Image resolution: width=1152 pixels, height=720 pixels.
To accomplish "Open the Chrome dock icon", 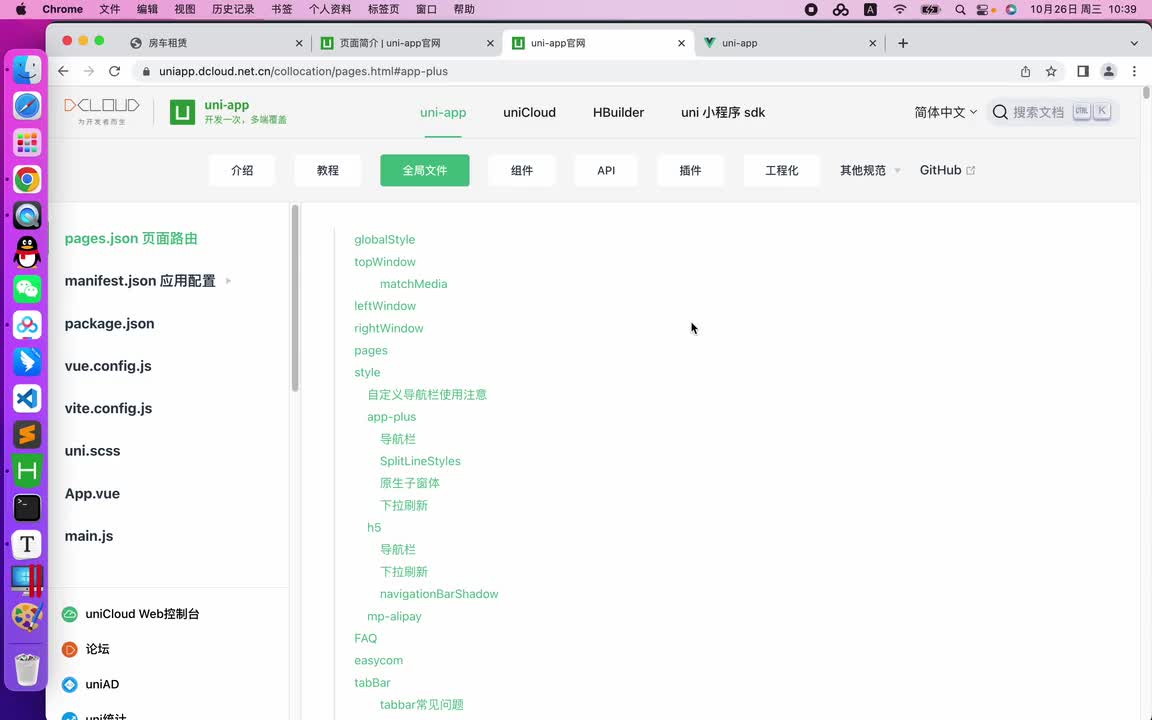I will click(27, 179).
